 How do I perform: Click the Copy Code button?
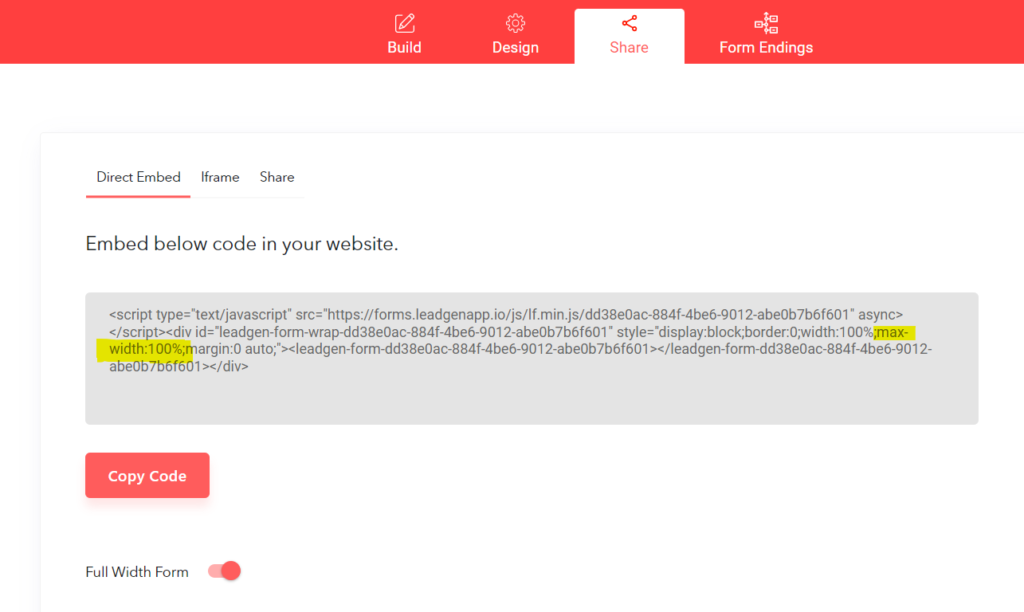(x=147, y=475)
